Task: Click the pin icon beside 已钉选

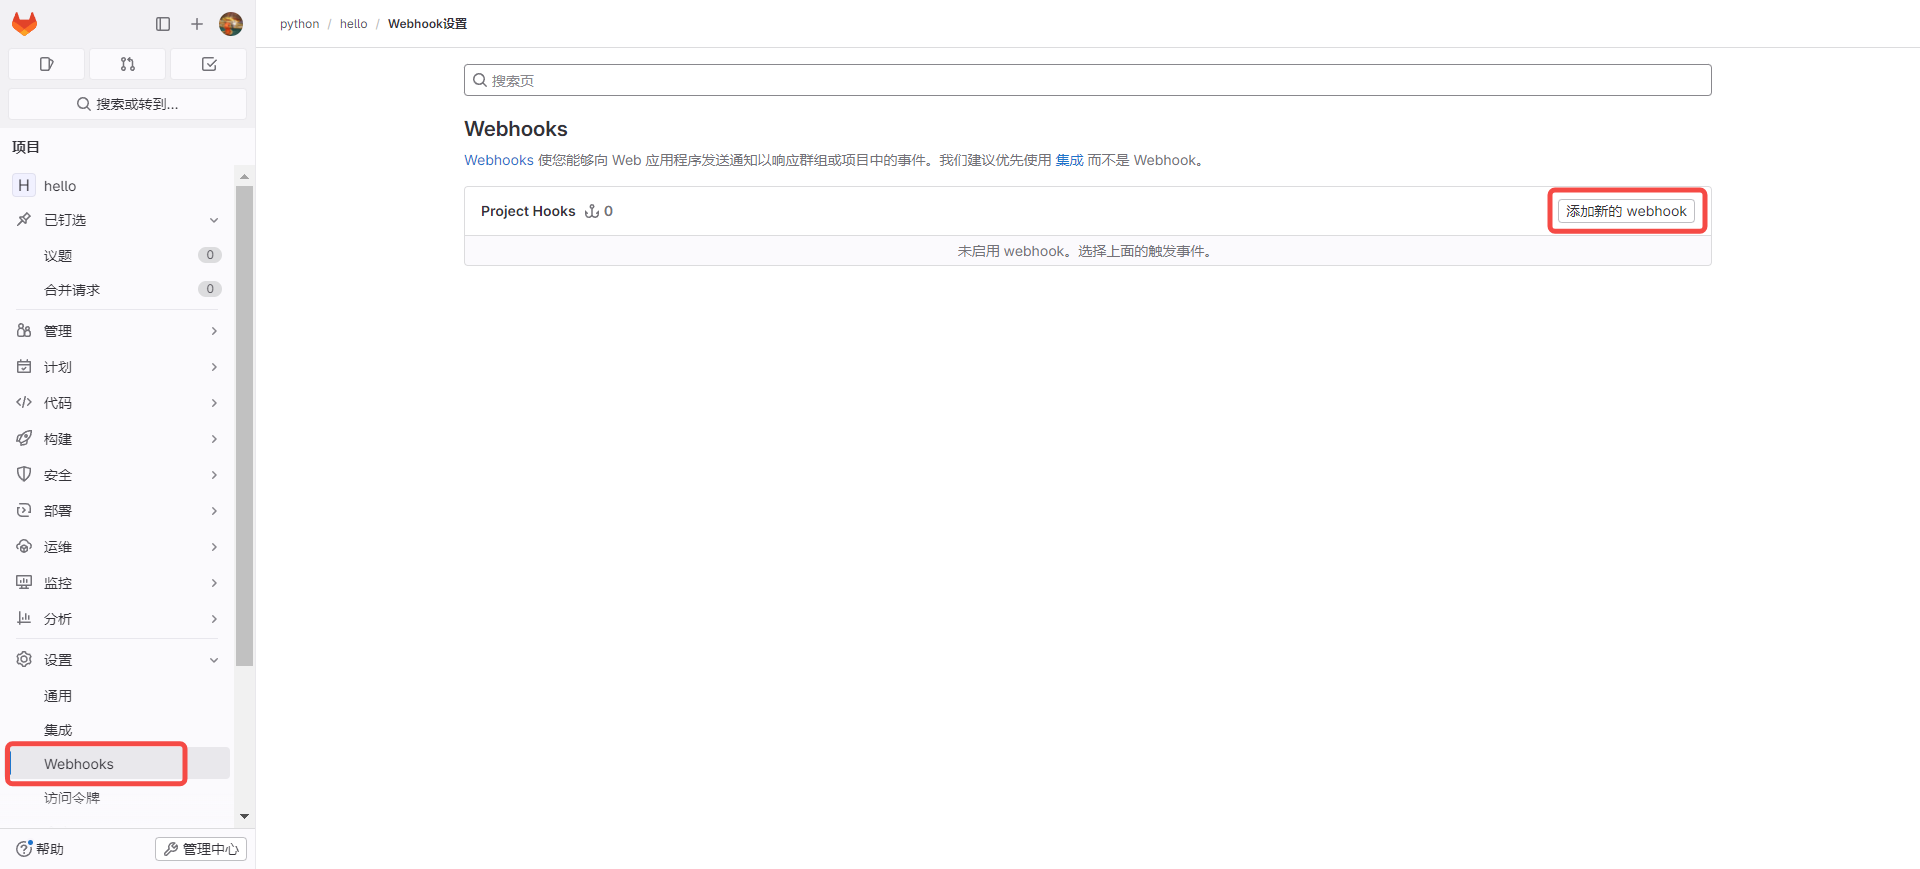Action: click(x=24, y=219)
